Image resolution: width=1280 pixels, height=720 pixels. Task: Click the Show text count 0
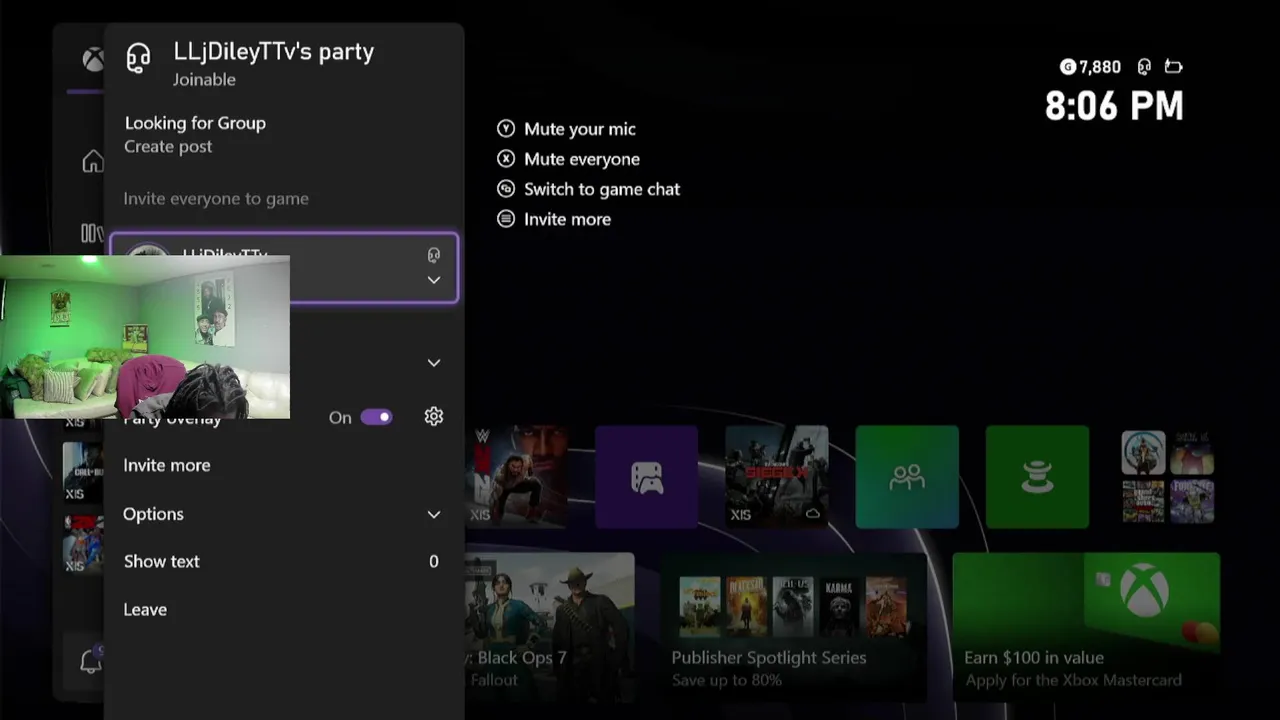tap(434, 562)
